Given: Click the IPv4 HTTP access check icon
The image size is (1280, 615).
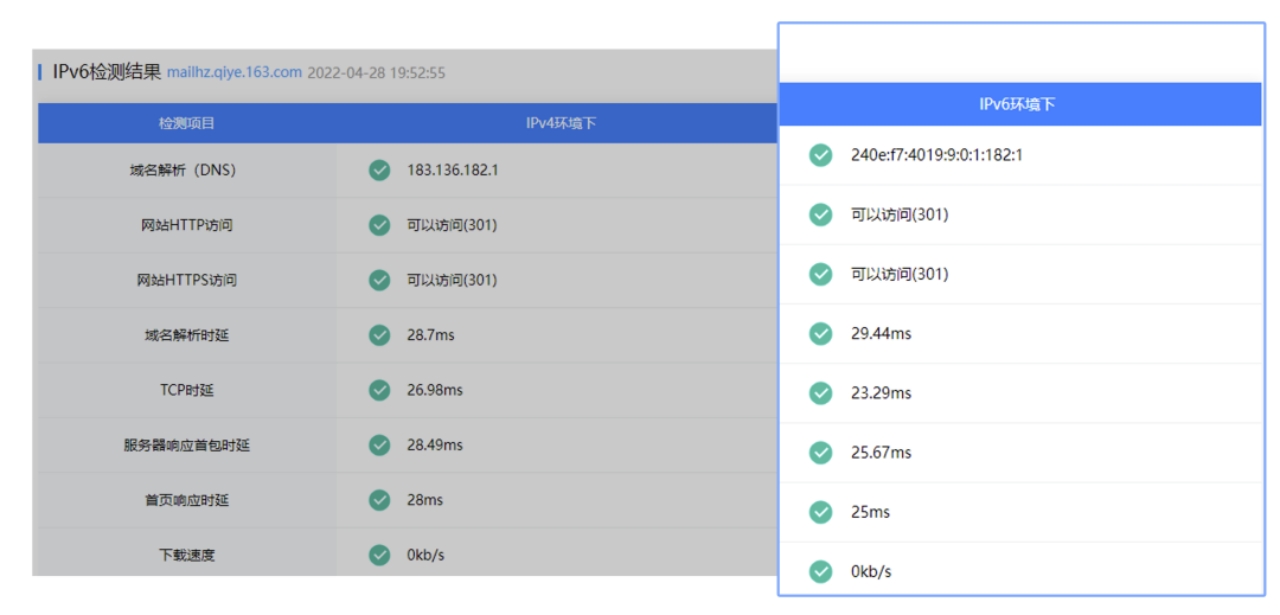Looking at the screenshot, I should tap(379, 225).
